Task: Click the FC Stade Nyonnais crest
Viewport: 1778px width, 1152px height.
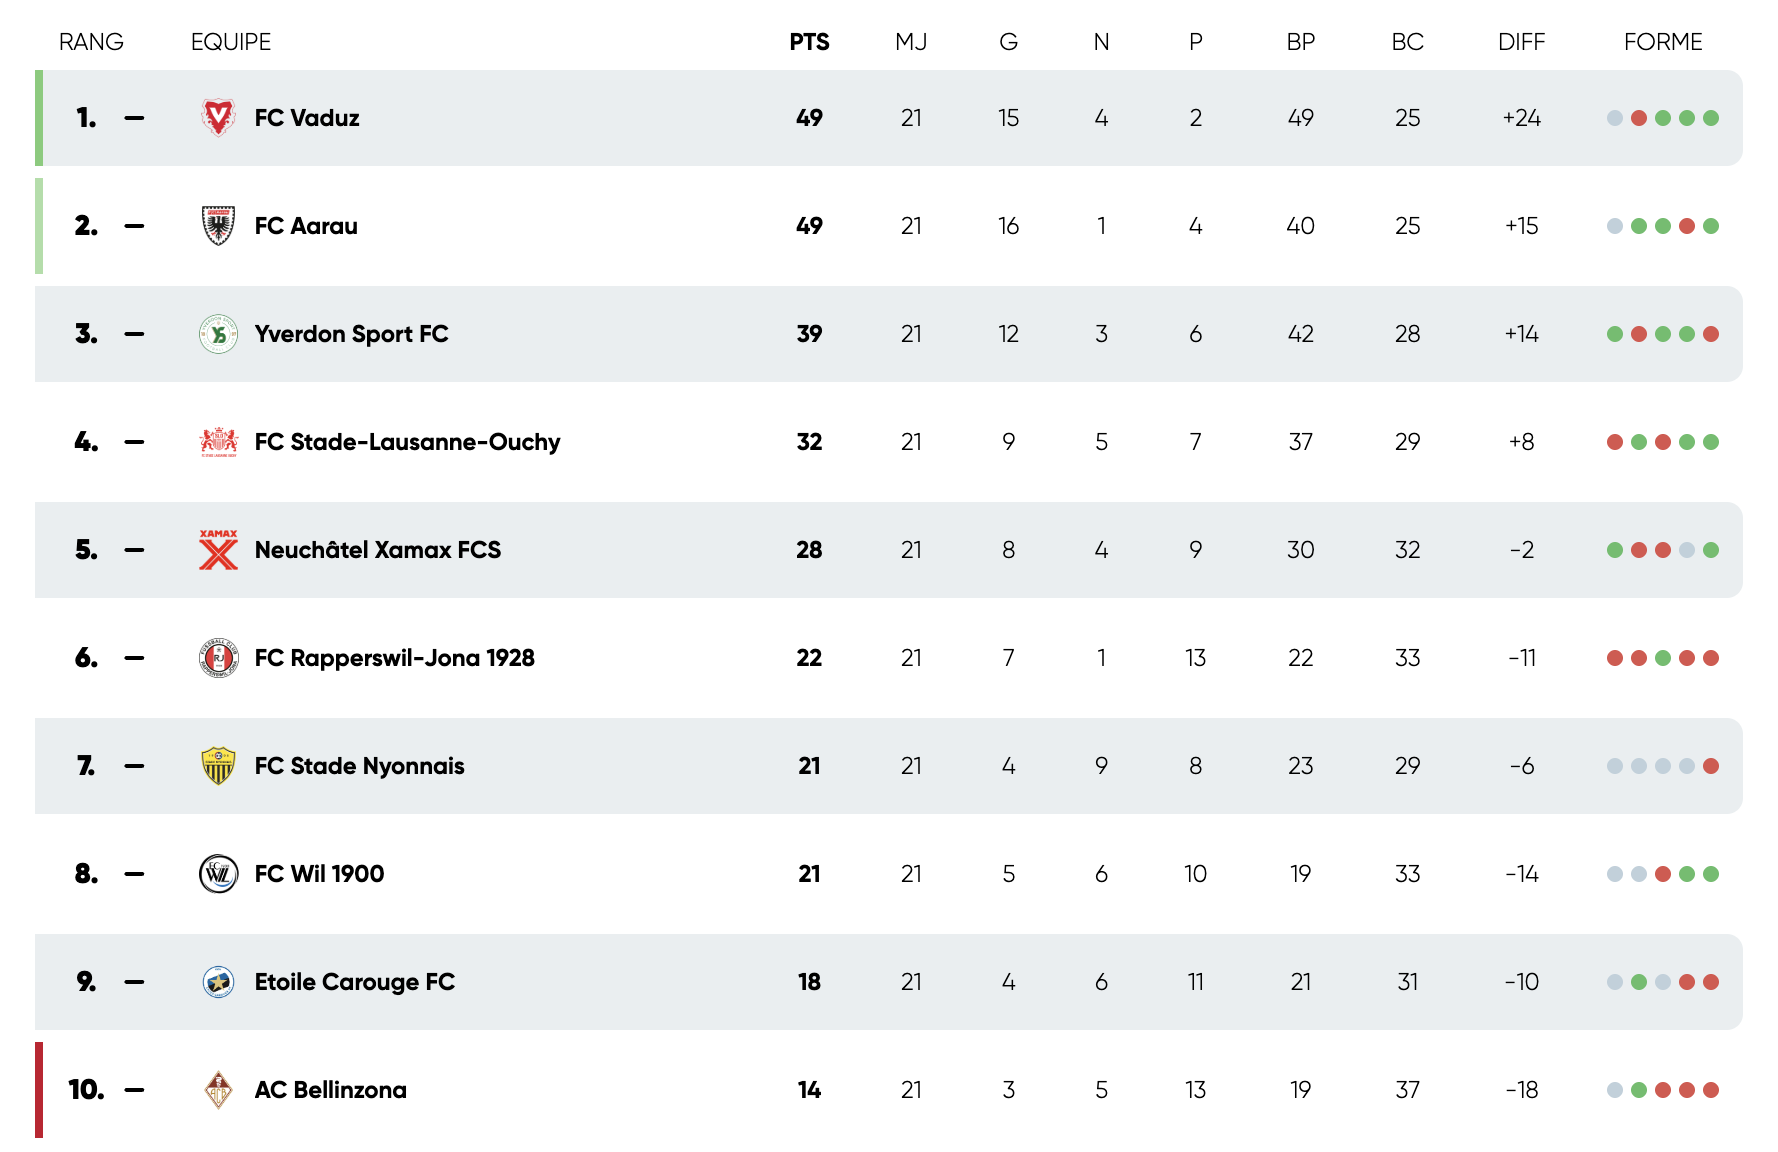Action: click(218, 766)
